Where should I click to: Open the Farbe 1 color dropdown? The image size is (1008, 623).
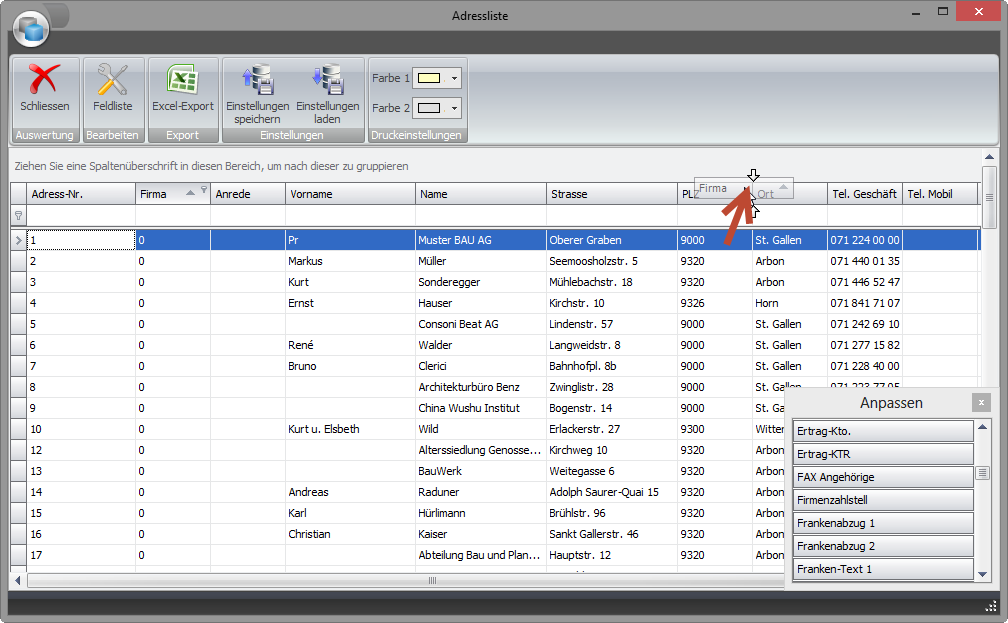coord(455,78)
